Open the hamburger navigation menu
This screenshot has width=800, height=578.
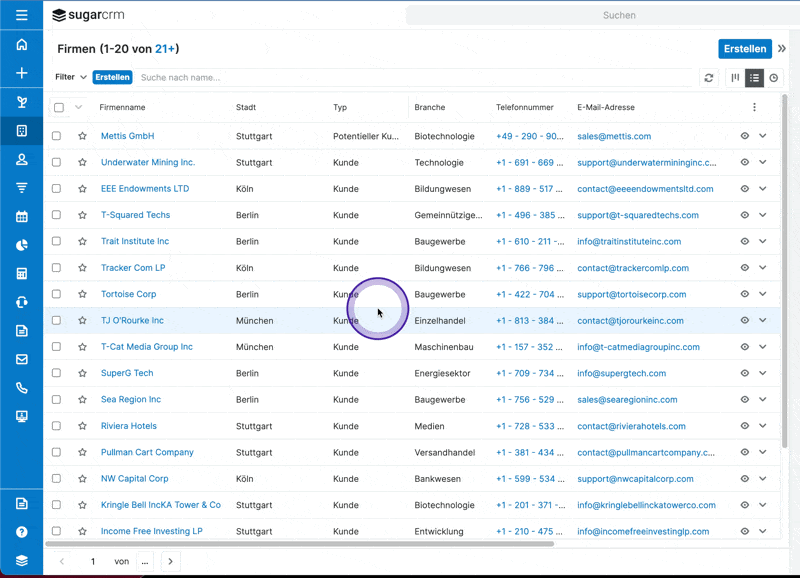click(21, 15)
